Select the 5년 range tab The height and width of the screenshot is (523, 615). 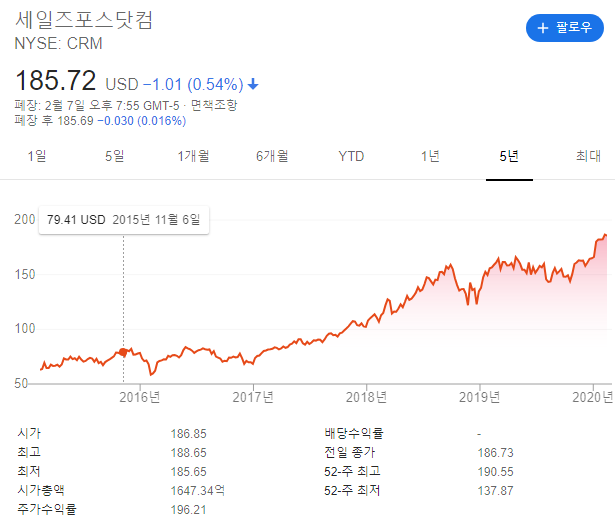coord(509,156)
